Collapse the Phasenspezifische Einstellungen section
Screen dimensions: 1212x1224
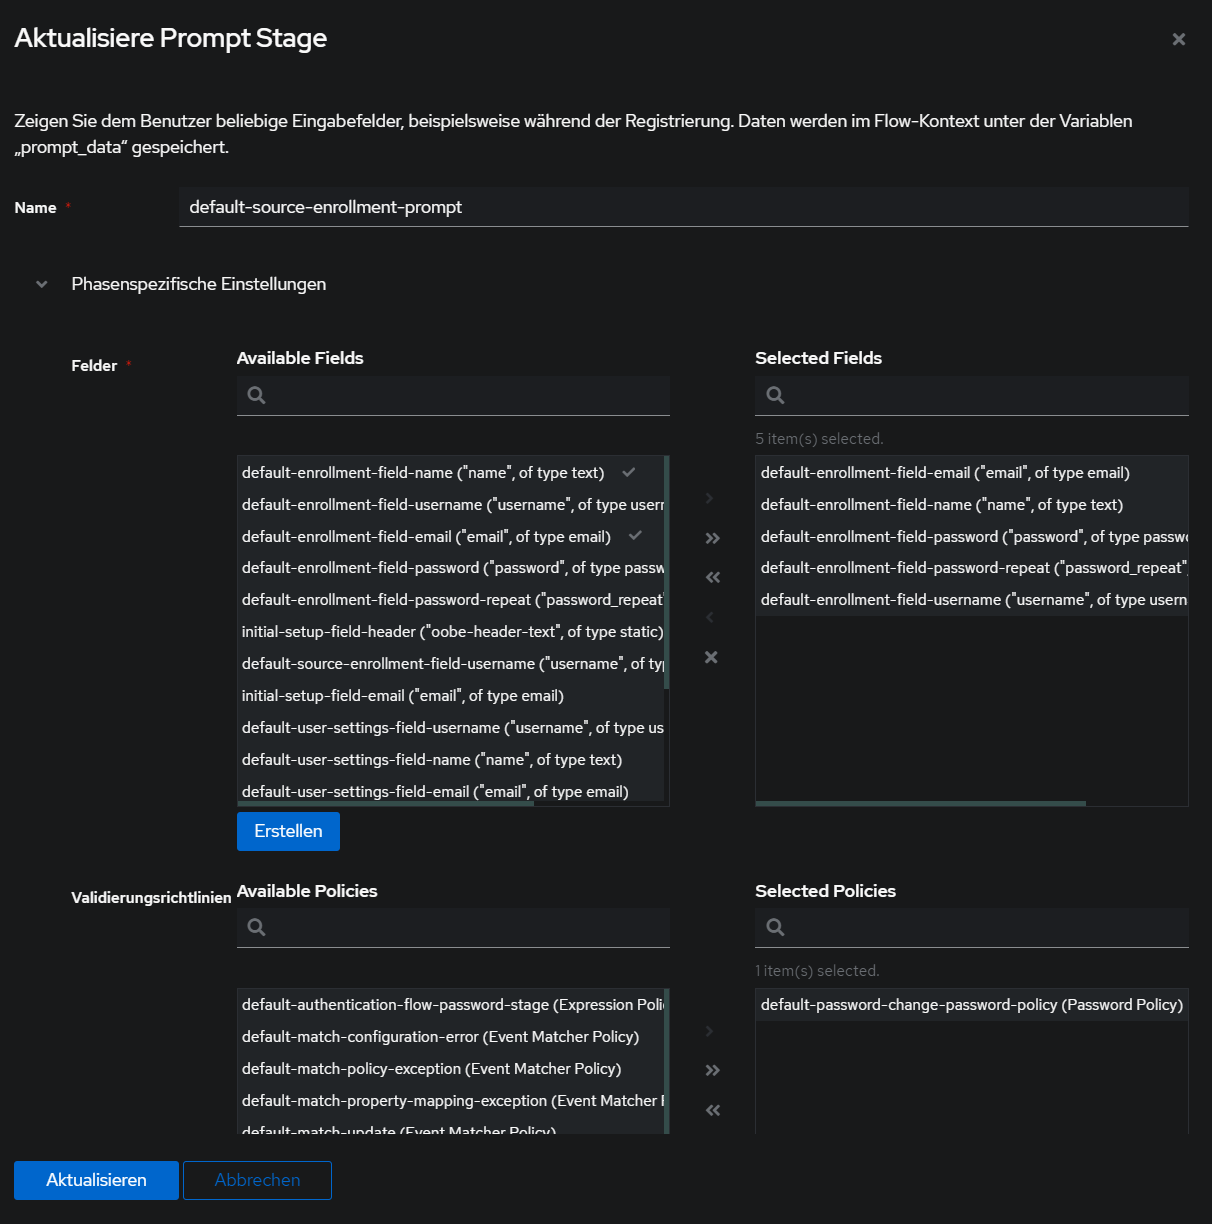[x=42, y=284]
